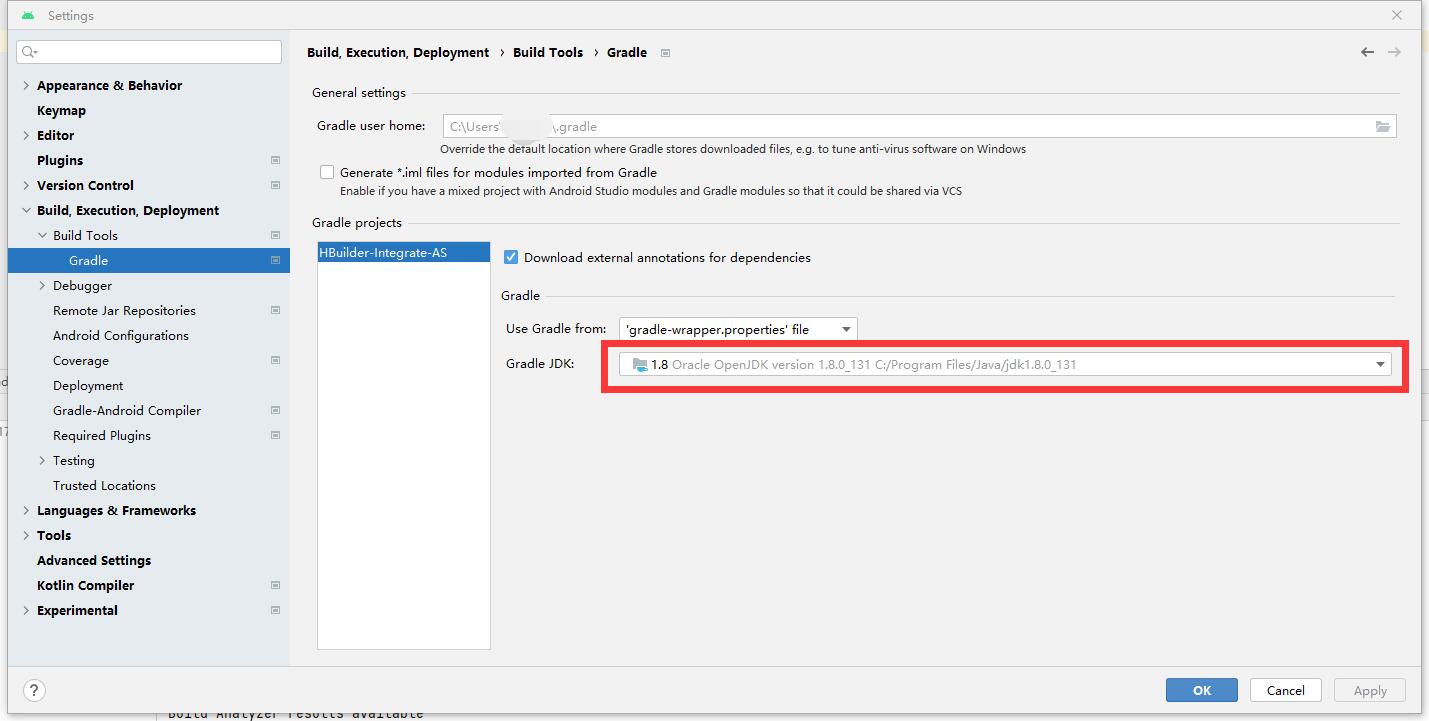Screen dimensions: 1429x721
Task: Click project settings icon next to Kotlin Compiler
Action: point(275,585)
